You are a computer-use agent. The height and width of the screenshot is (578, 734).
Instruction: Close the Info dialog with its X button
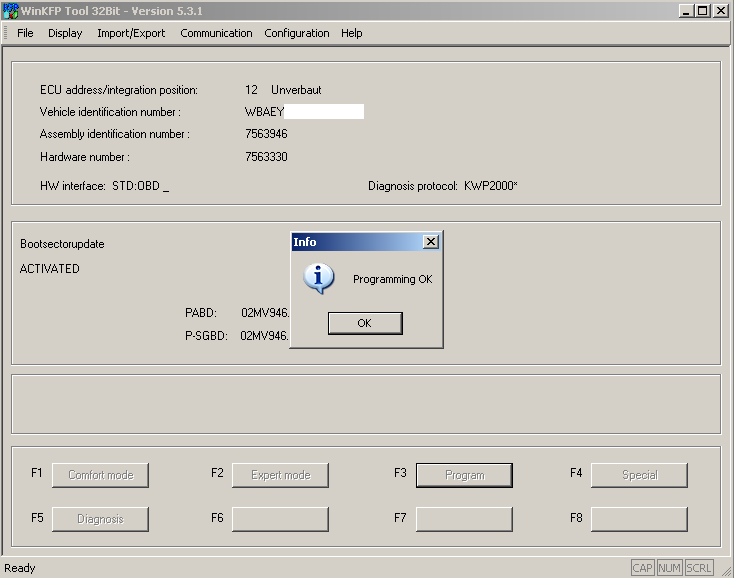coord(430,242)
